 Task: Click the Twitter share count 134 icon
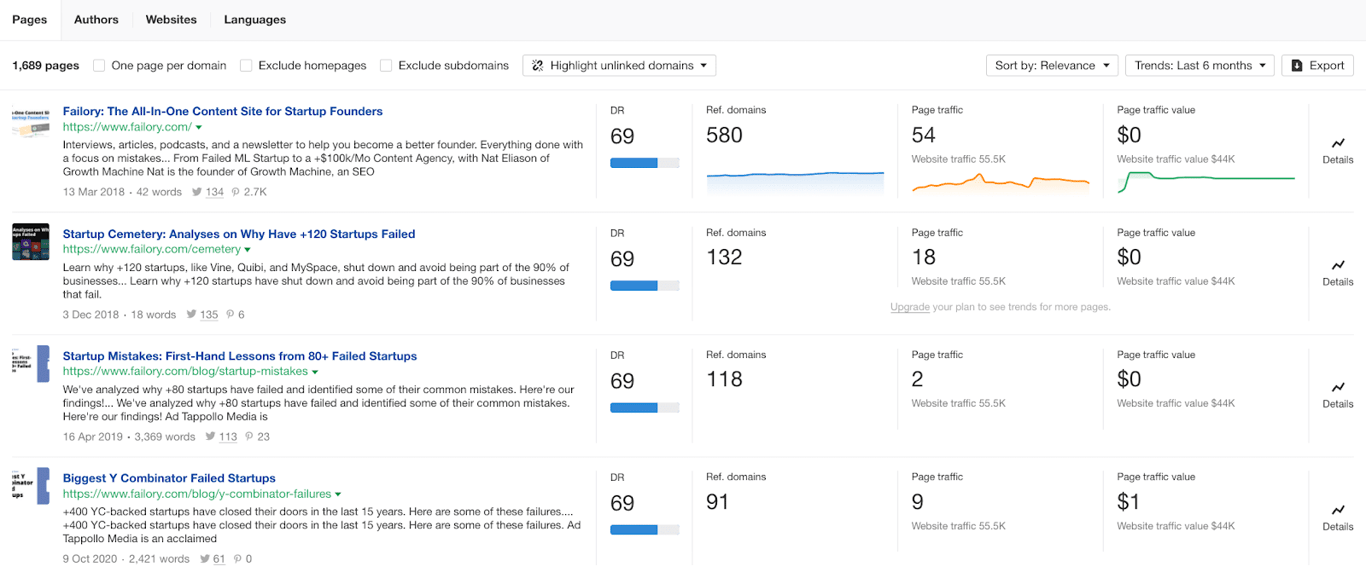point(196,192)
